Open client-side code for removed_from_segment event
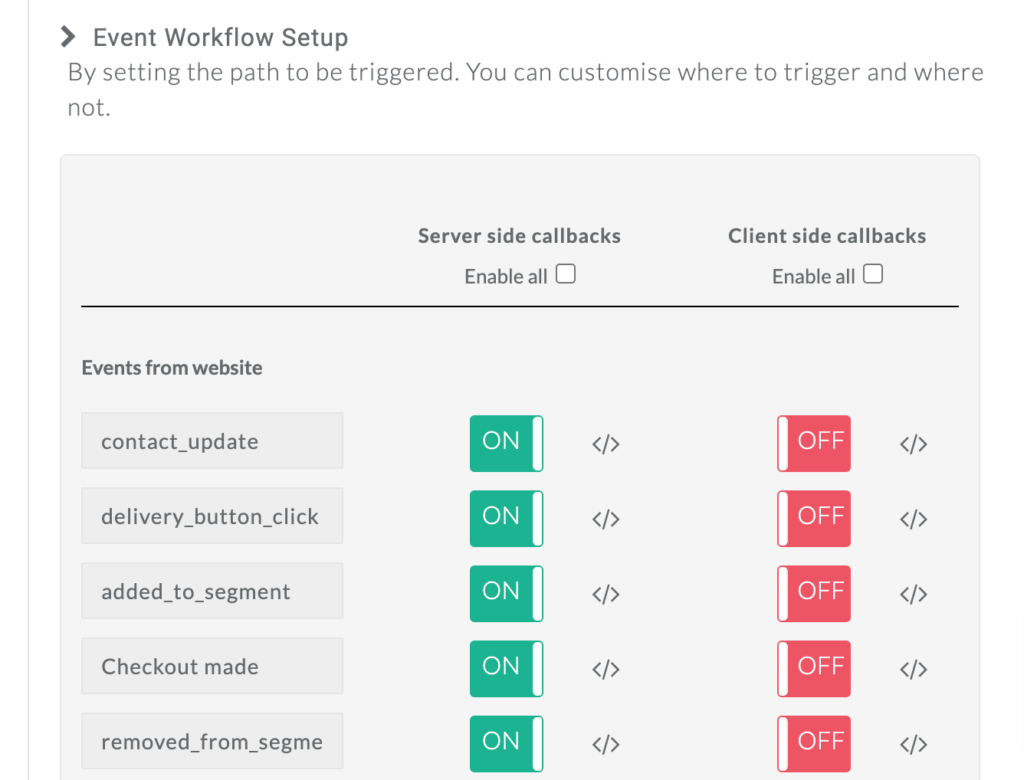 click(x=913, y=744)
